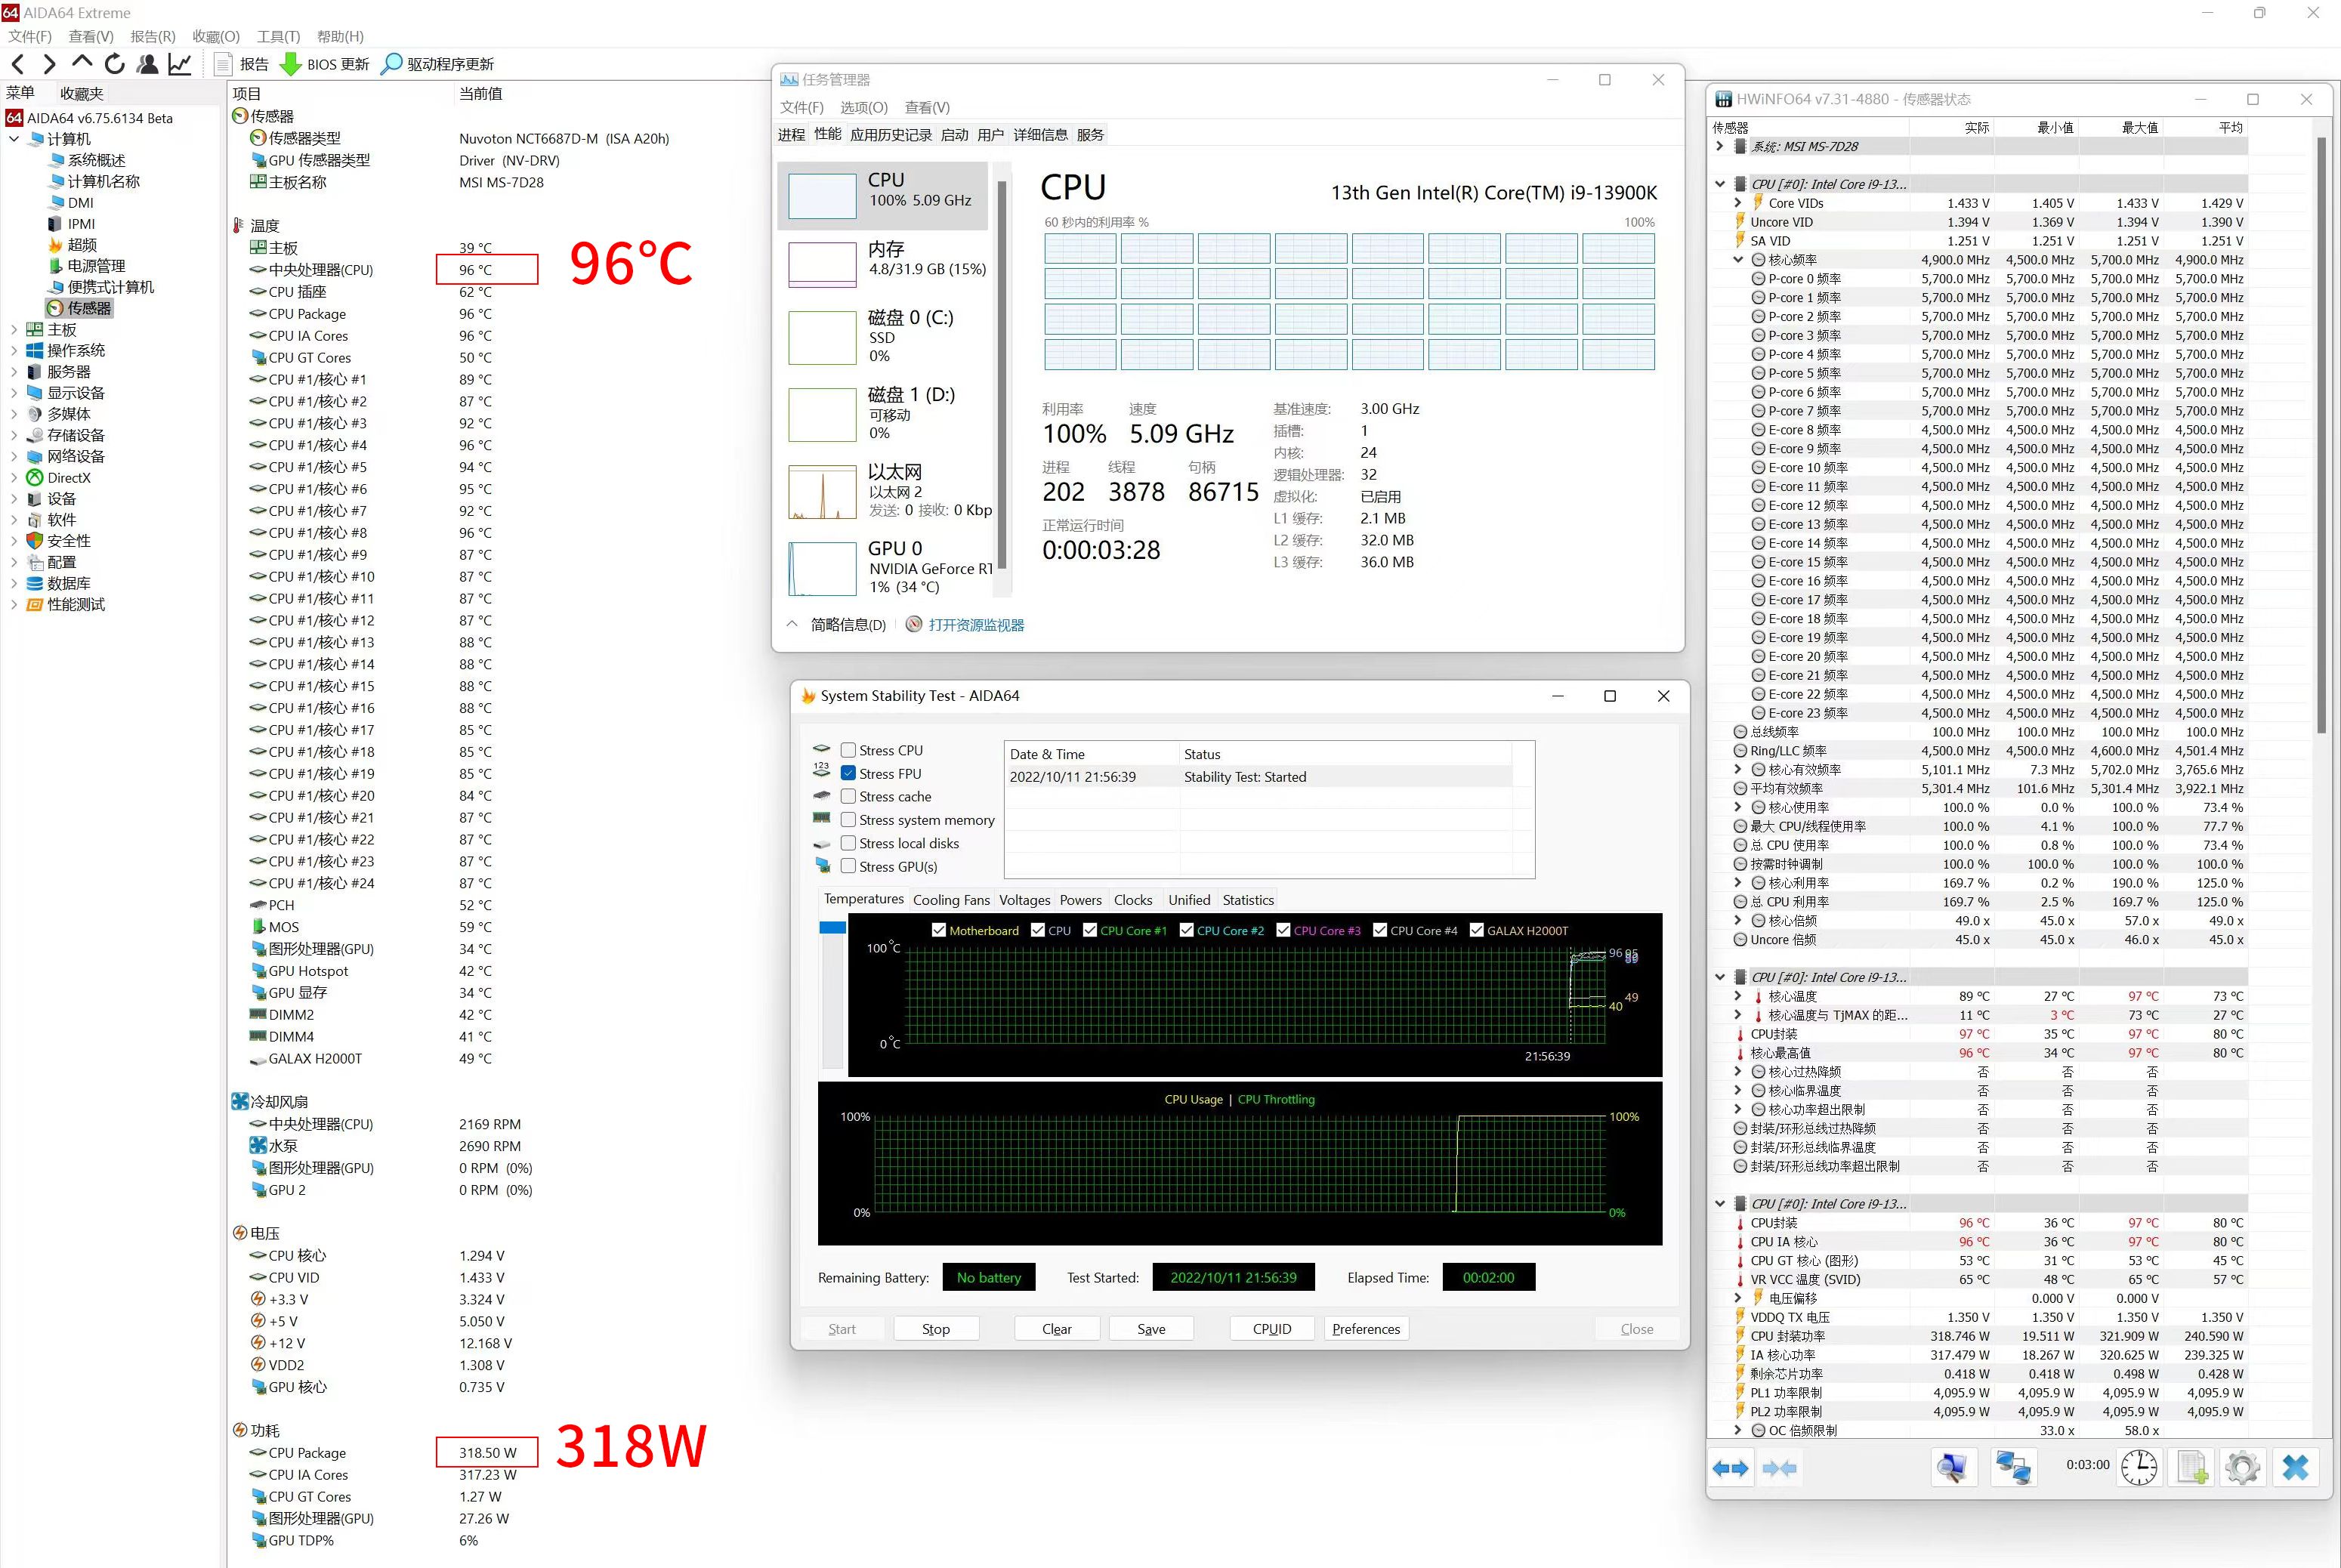Uncheck the Stress FPU checkbox
Viewport: 2341px width, 1568px height.
point(848,773)
